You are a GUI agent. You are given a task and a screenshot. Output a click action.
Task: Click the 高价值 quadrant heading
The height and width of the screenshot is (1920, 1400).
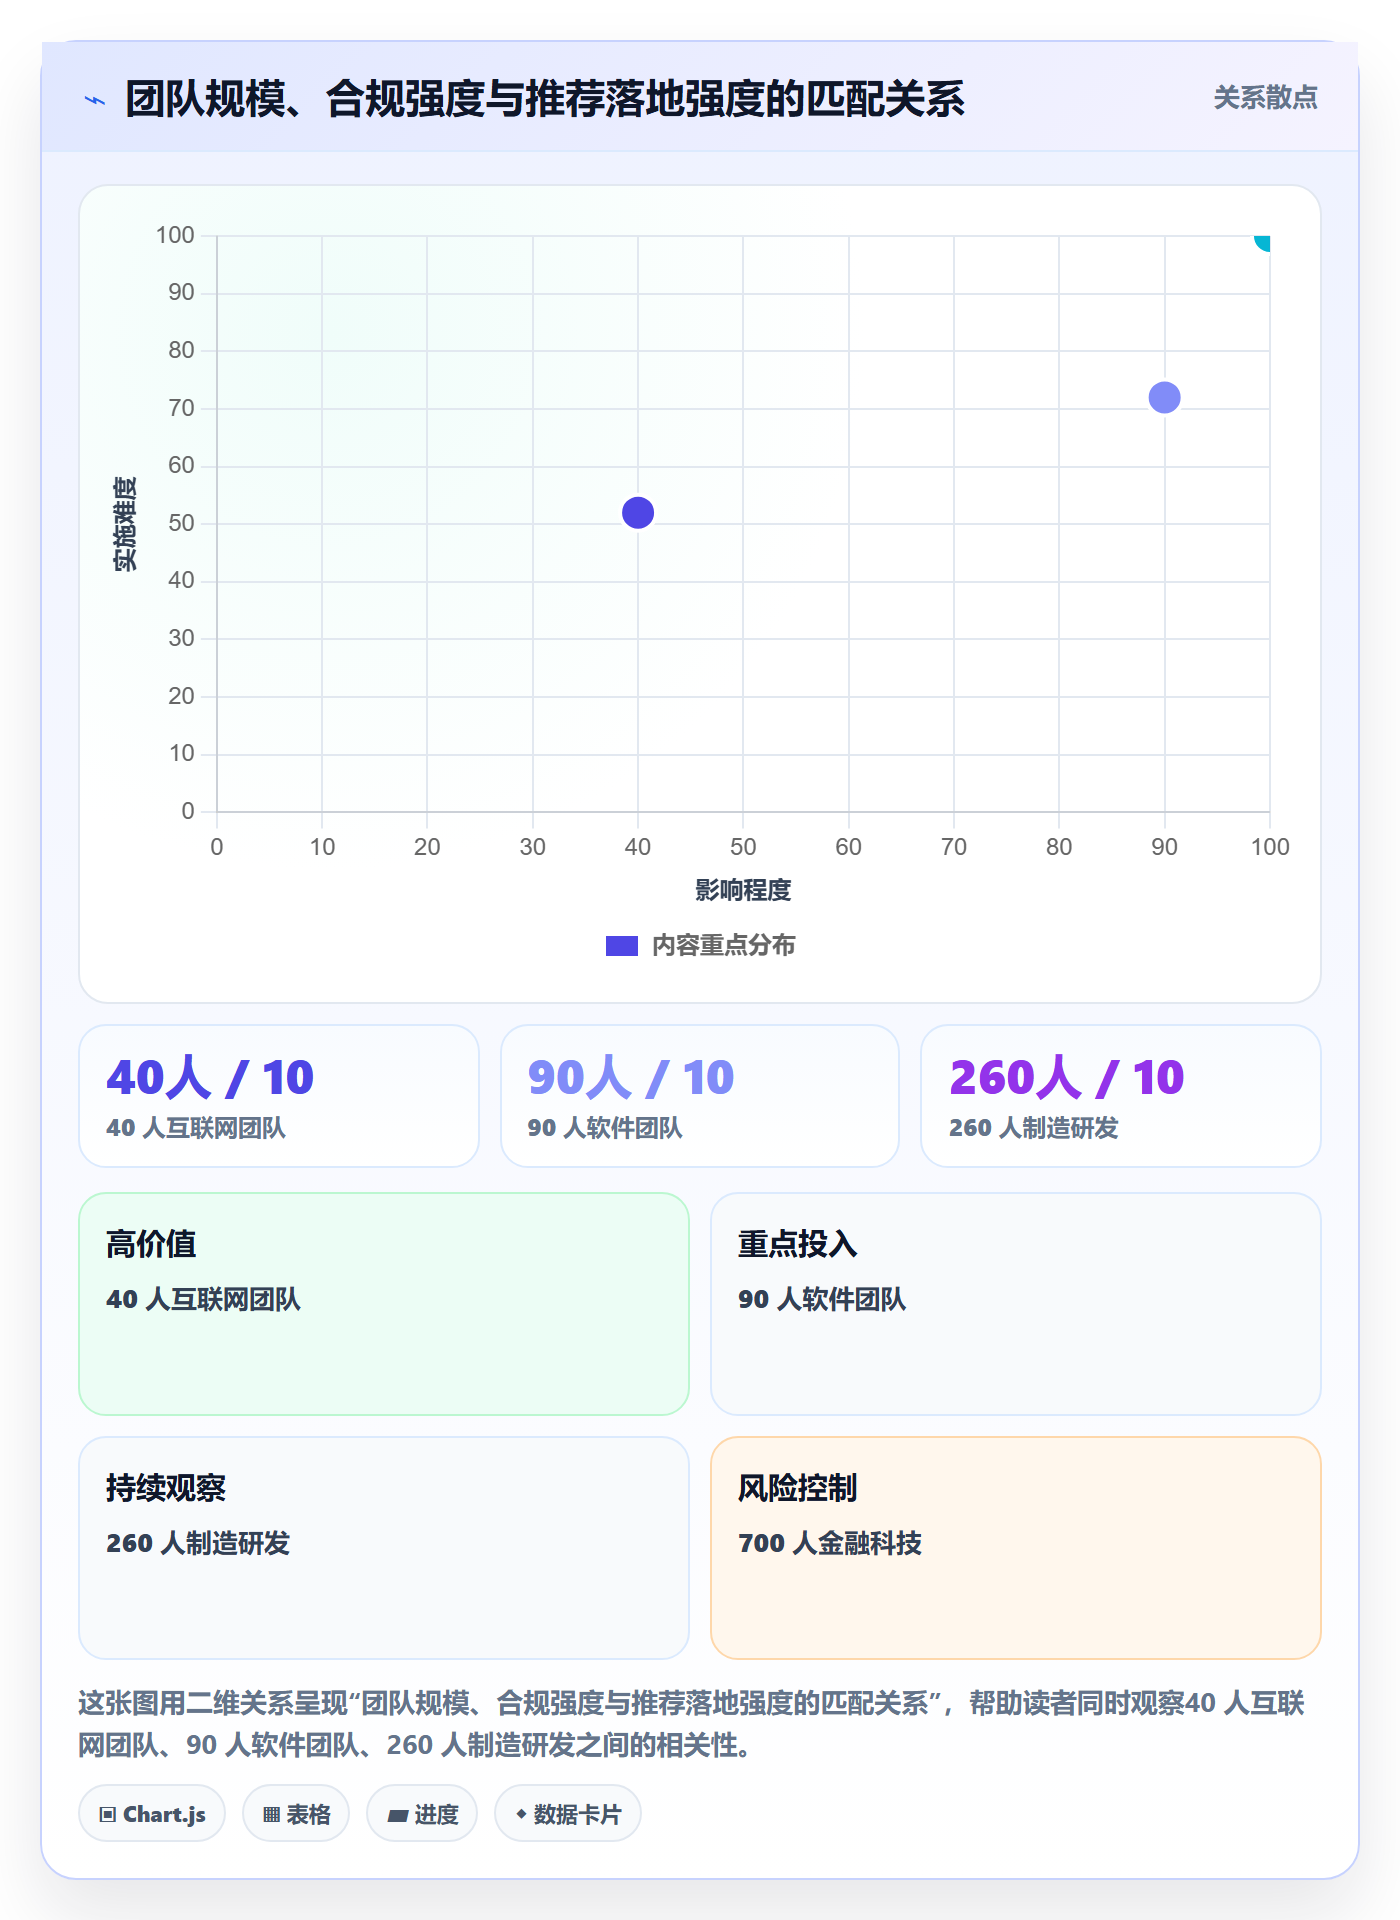click(151, 1244)
